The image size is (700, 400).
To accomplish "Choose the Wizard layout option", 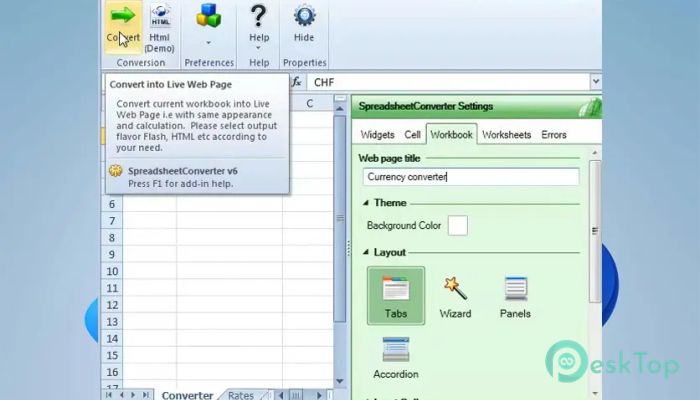I will pos(455,296).
